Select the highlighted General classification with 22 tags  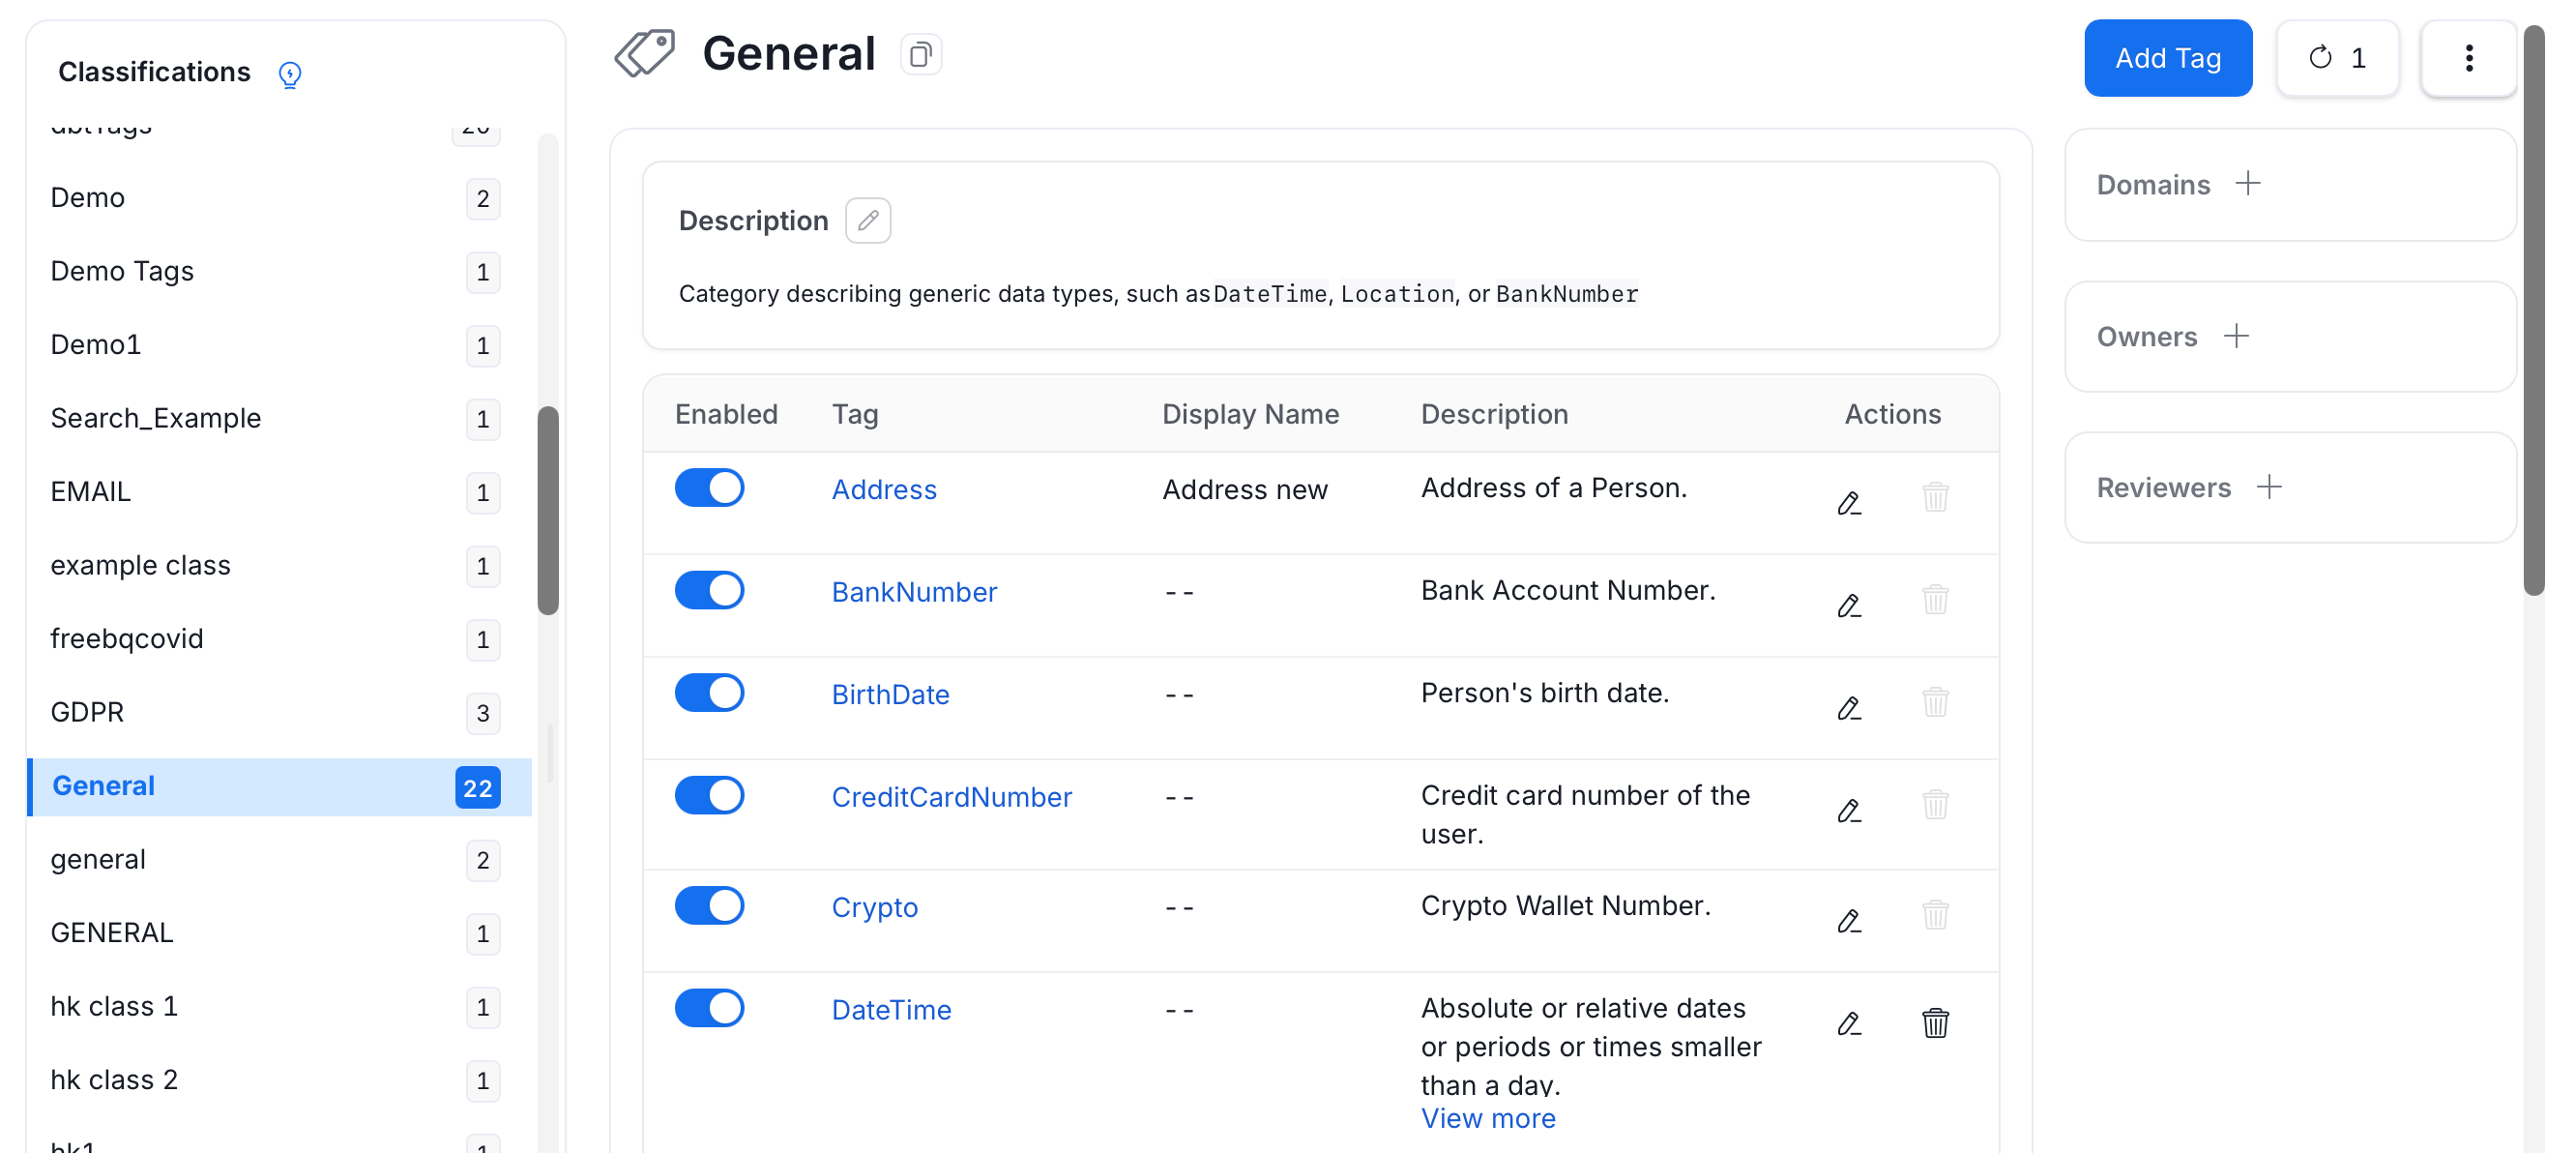click(279, 787)
